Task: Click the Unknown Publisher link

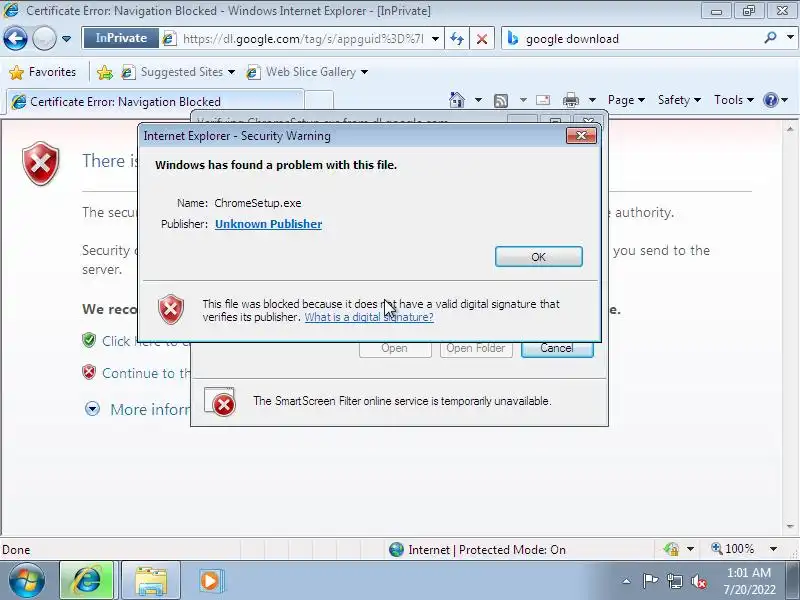Action: point(268,224)
